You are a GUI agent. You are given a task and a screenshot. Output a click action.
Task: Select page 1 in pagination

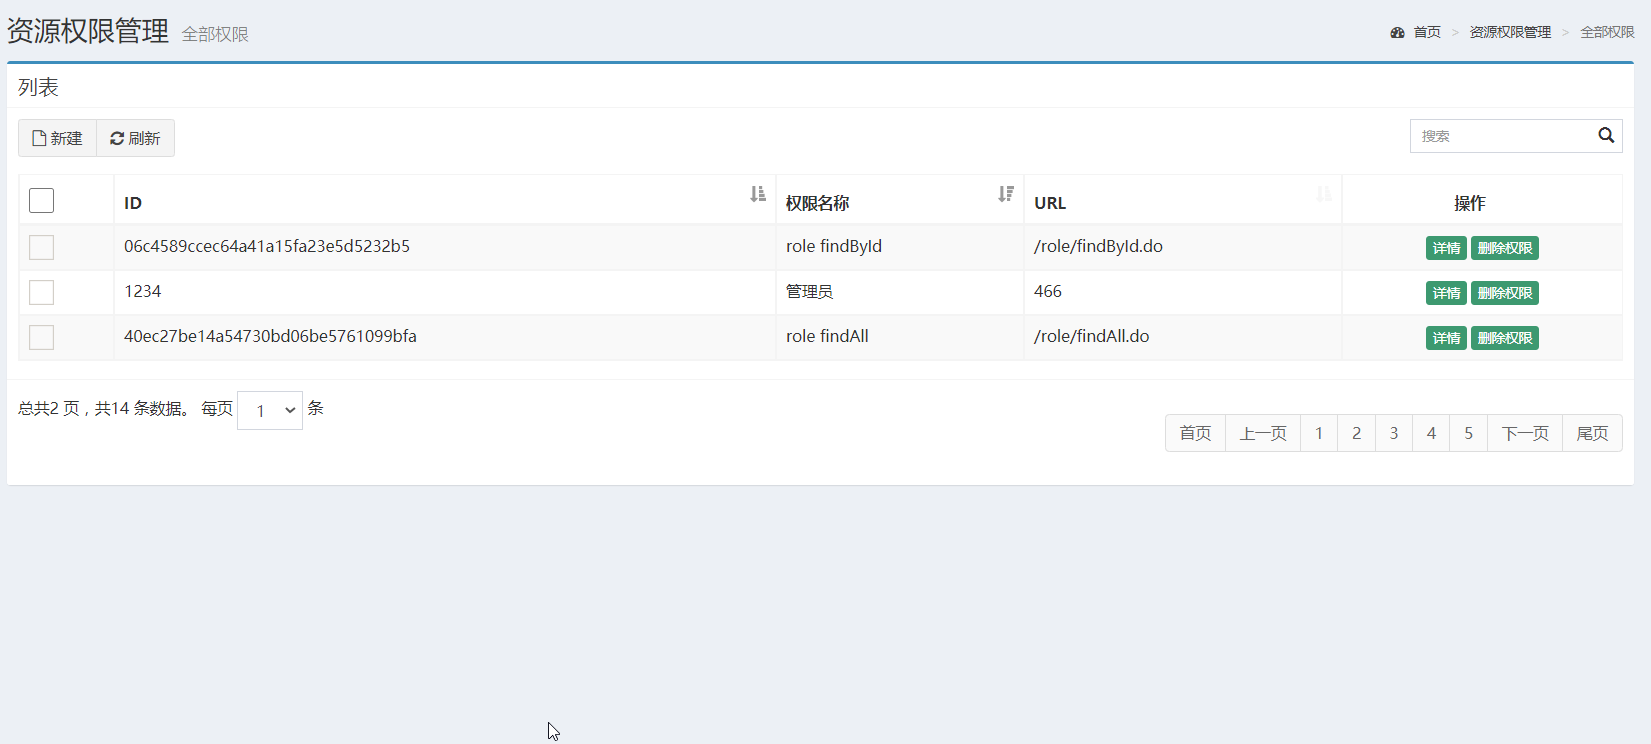pyautogui.click(x=1319, y=433)
